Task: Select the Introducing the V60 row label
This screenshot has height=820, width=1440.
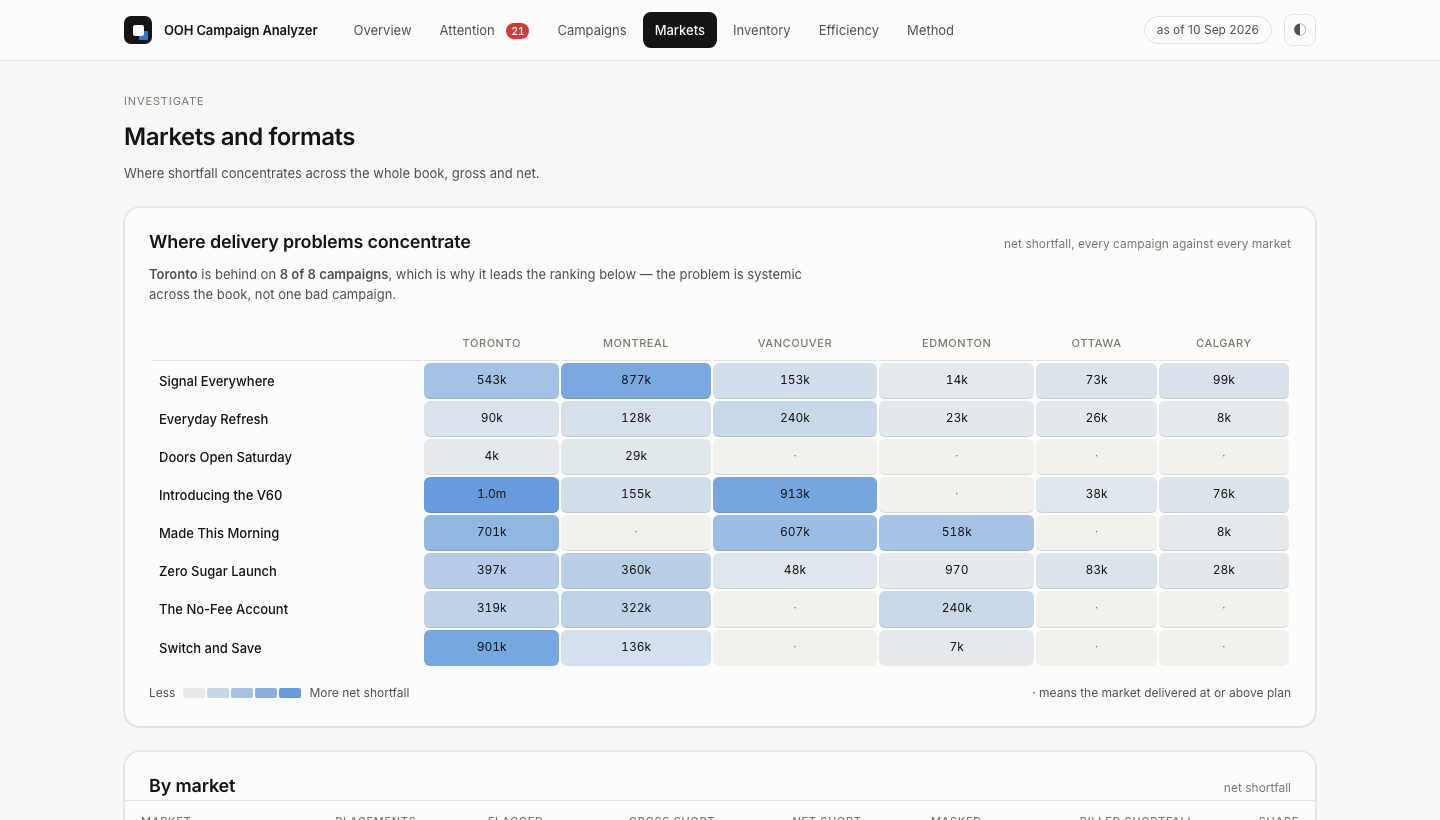Action: 220,495
